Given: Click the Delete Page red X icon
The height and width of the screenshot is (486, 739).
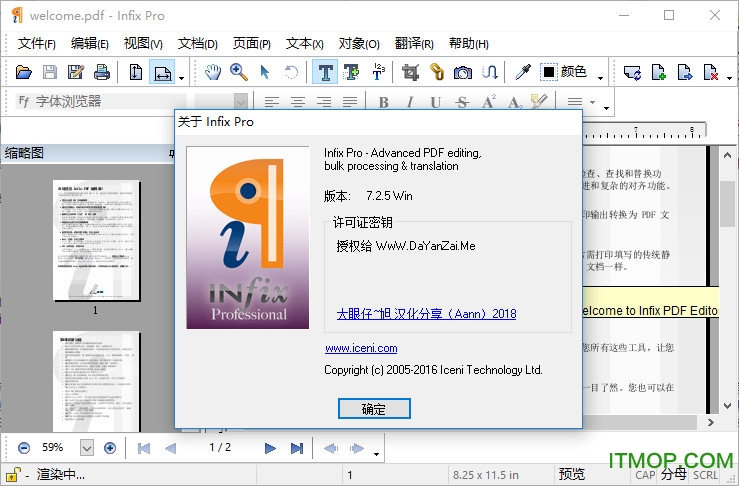Looking at the screenshot, I should pyautogui.click(x=710, y=72).
